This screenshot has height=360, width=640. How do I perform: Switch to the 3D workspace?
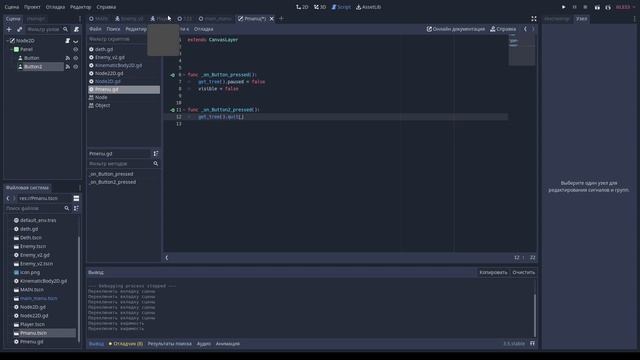pyautogui.click(x=320, y=7)
